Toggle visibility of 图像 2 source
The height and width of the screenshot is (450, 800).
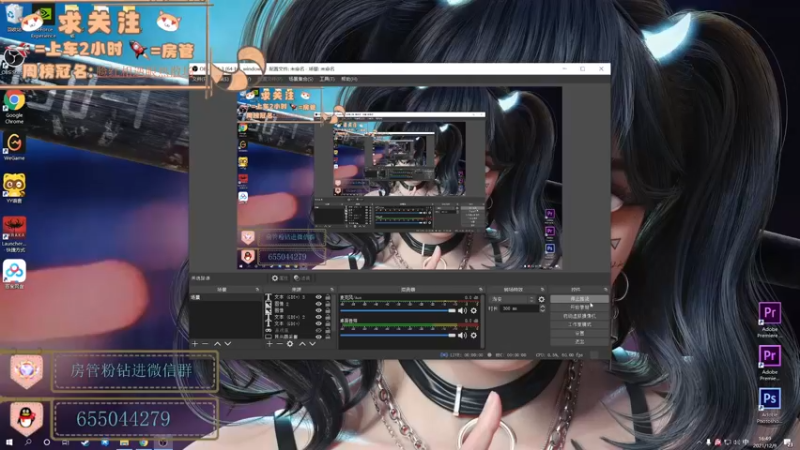(x=319, y=304)
